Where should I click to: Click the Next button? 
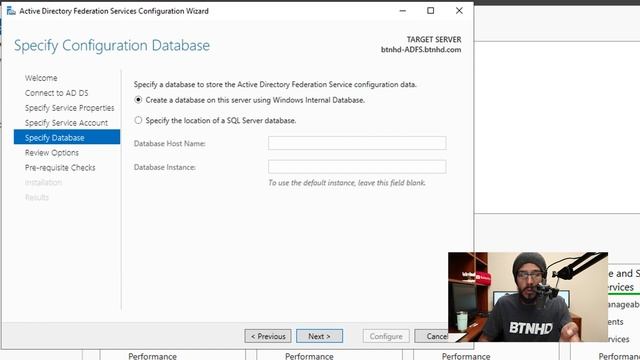[320, 336]
